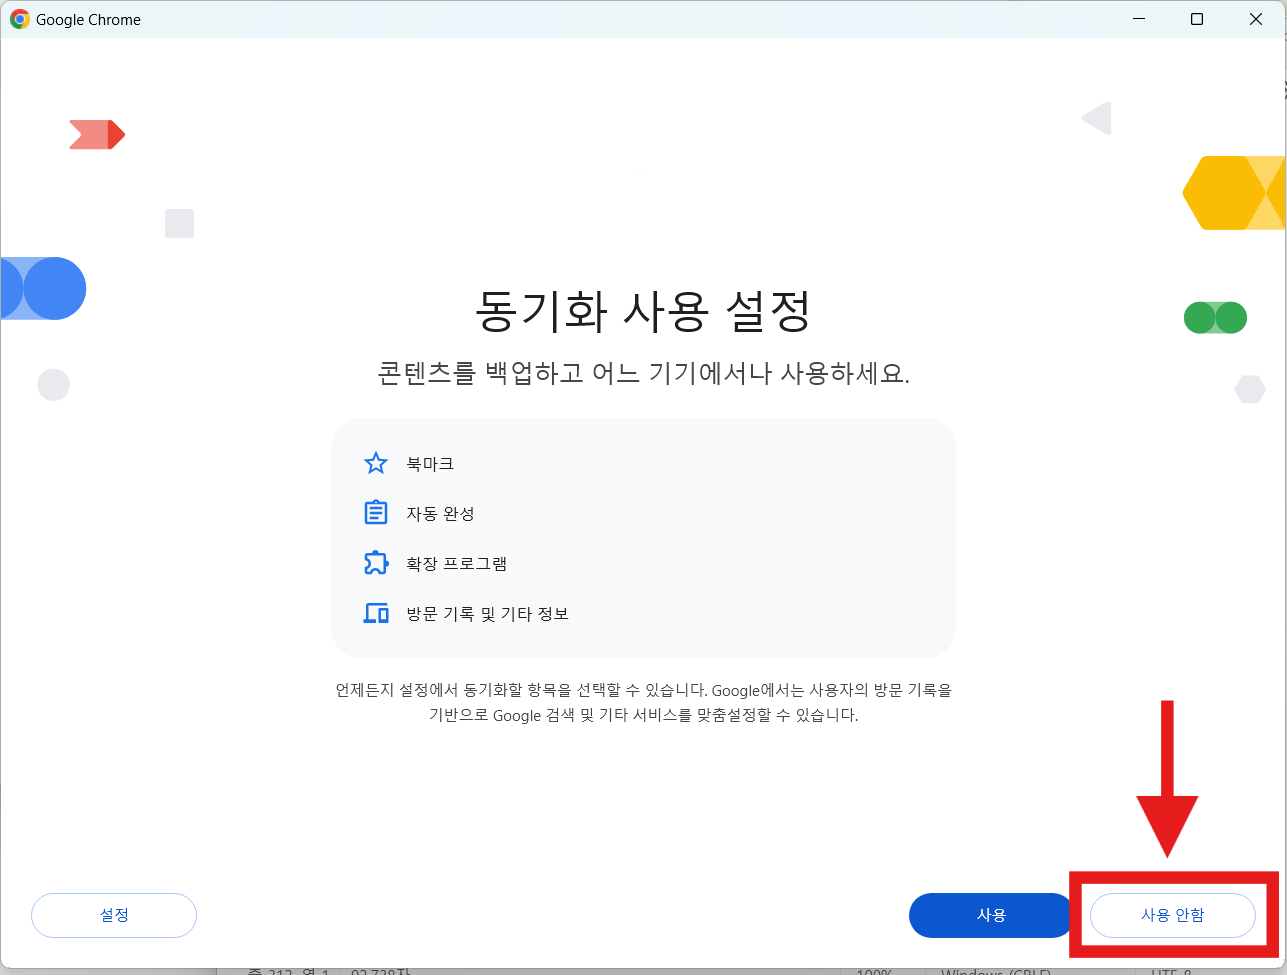Click the Google Chrome logo in the title bar
This screenshot has width=1287, height=975.
click(x=18, y=19)
